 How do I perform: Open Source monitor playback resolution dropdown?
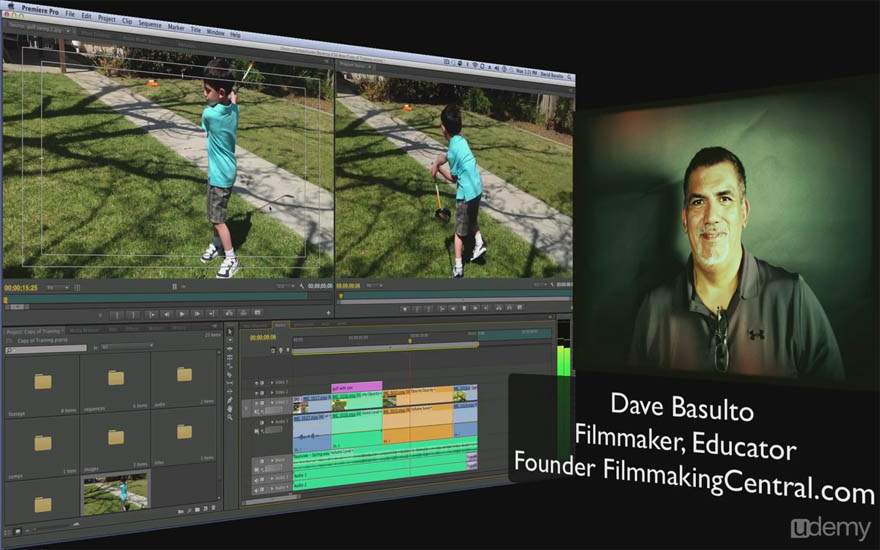(286, 286)
